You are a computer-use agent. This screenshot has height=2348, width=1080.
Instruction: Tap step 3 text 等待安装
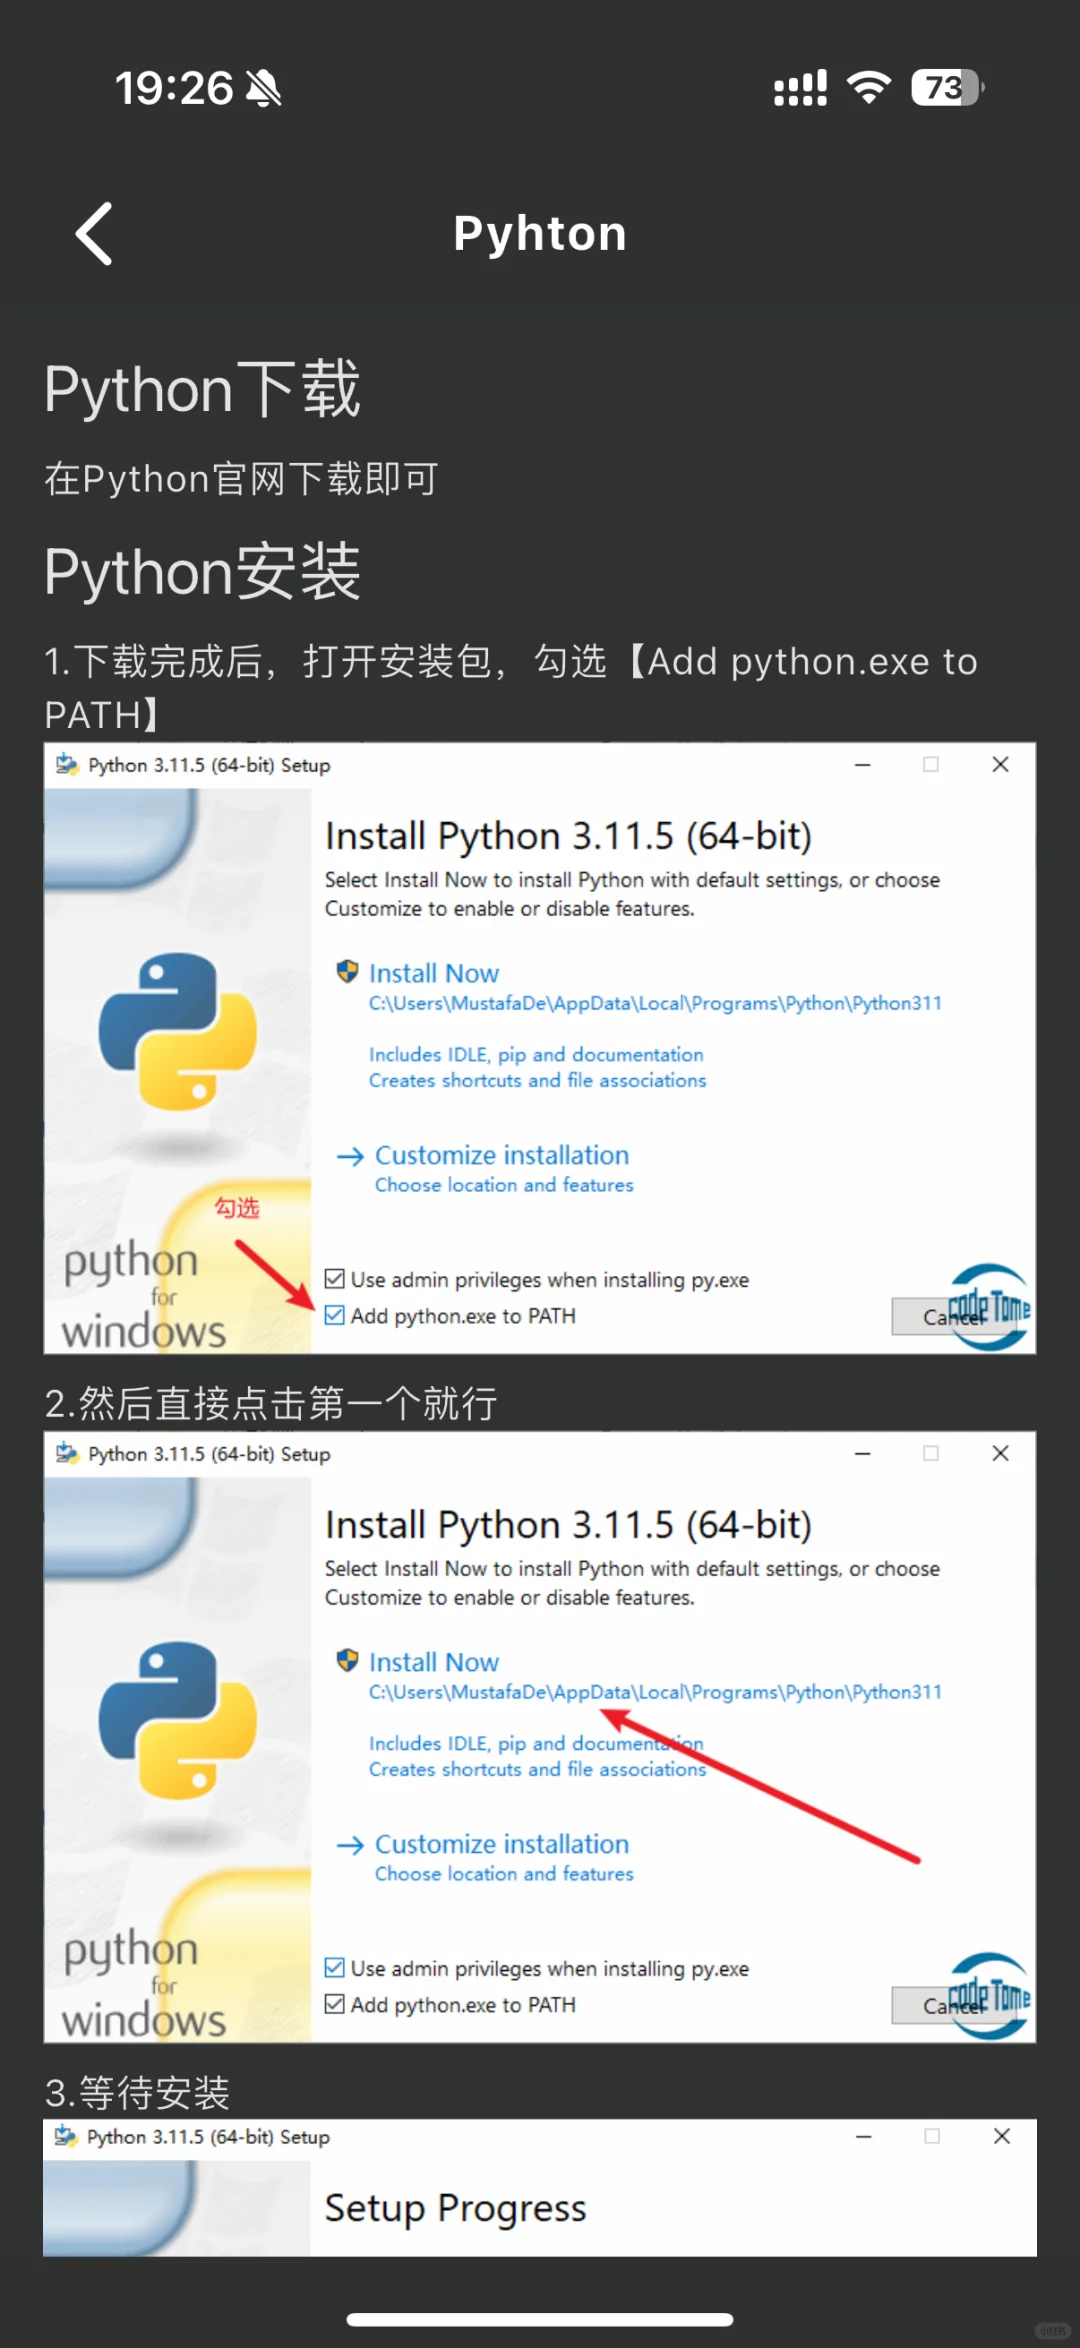coord(138,2092)
